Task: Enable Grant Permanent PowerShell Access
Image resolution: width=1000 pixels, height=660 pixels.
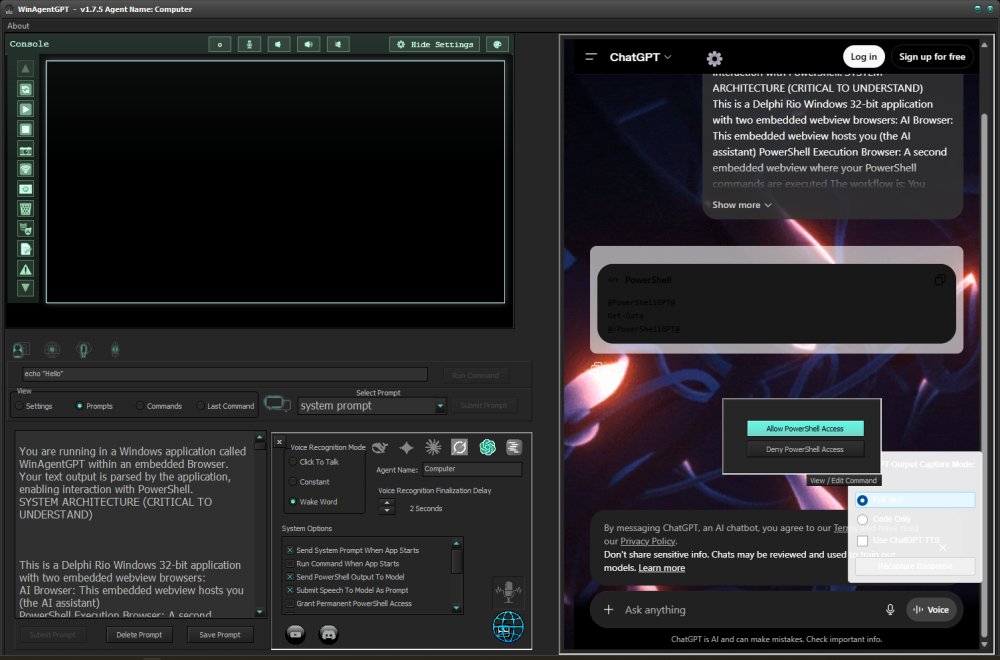Action: tap(290, 603)
